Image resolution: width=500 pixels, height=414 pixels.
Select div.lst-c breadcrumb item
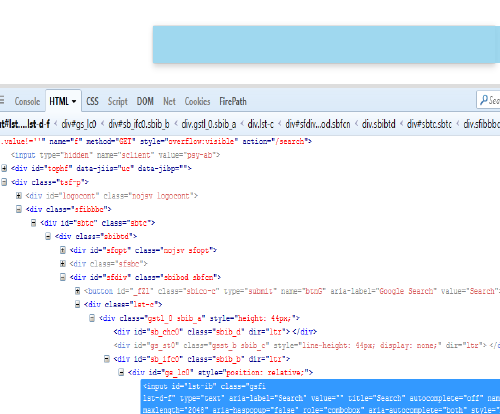[261, 124]
